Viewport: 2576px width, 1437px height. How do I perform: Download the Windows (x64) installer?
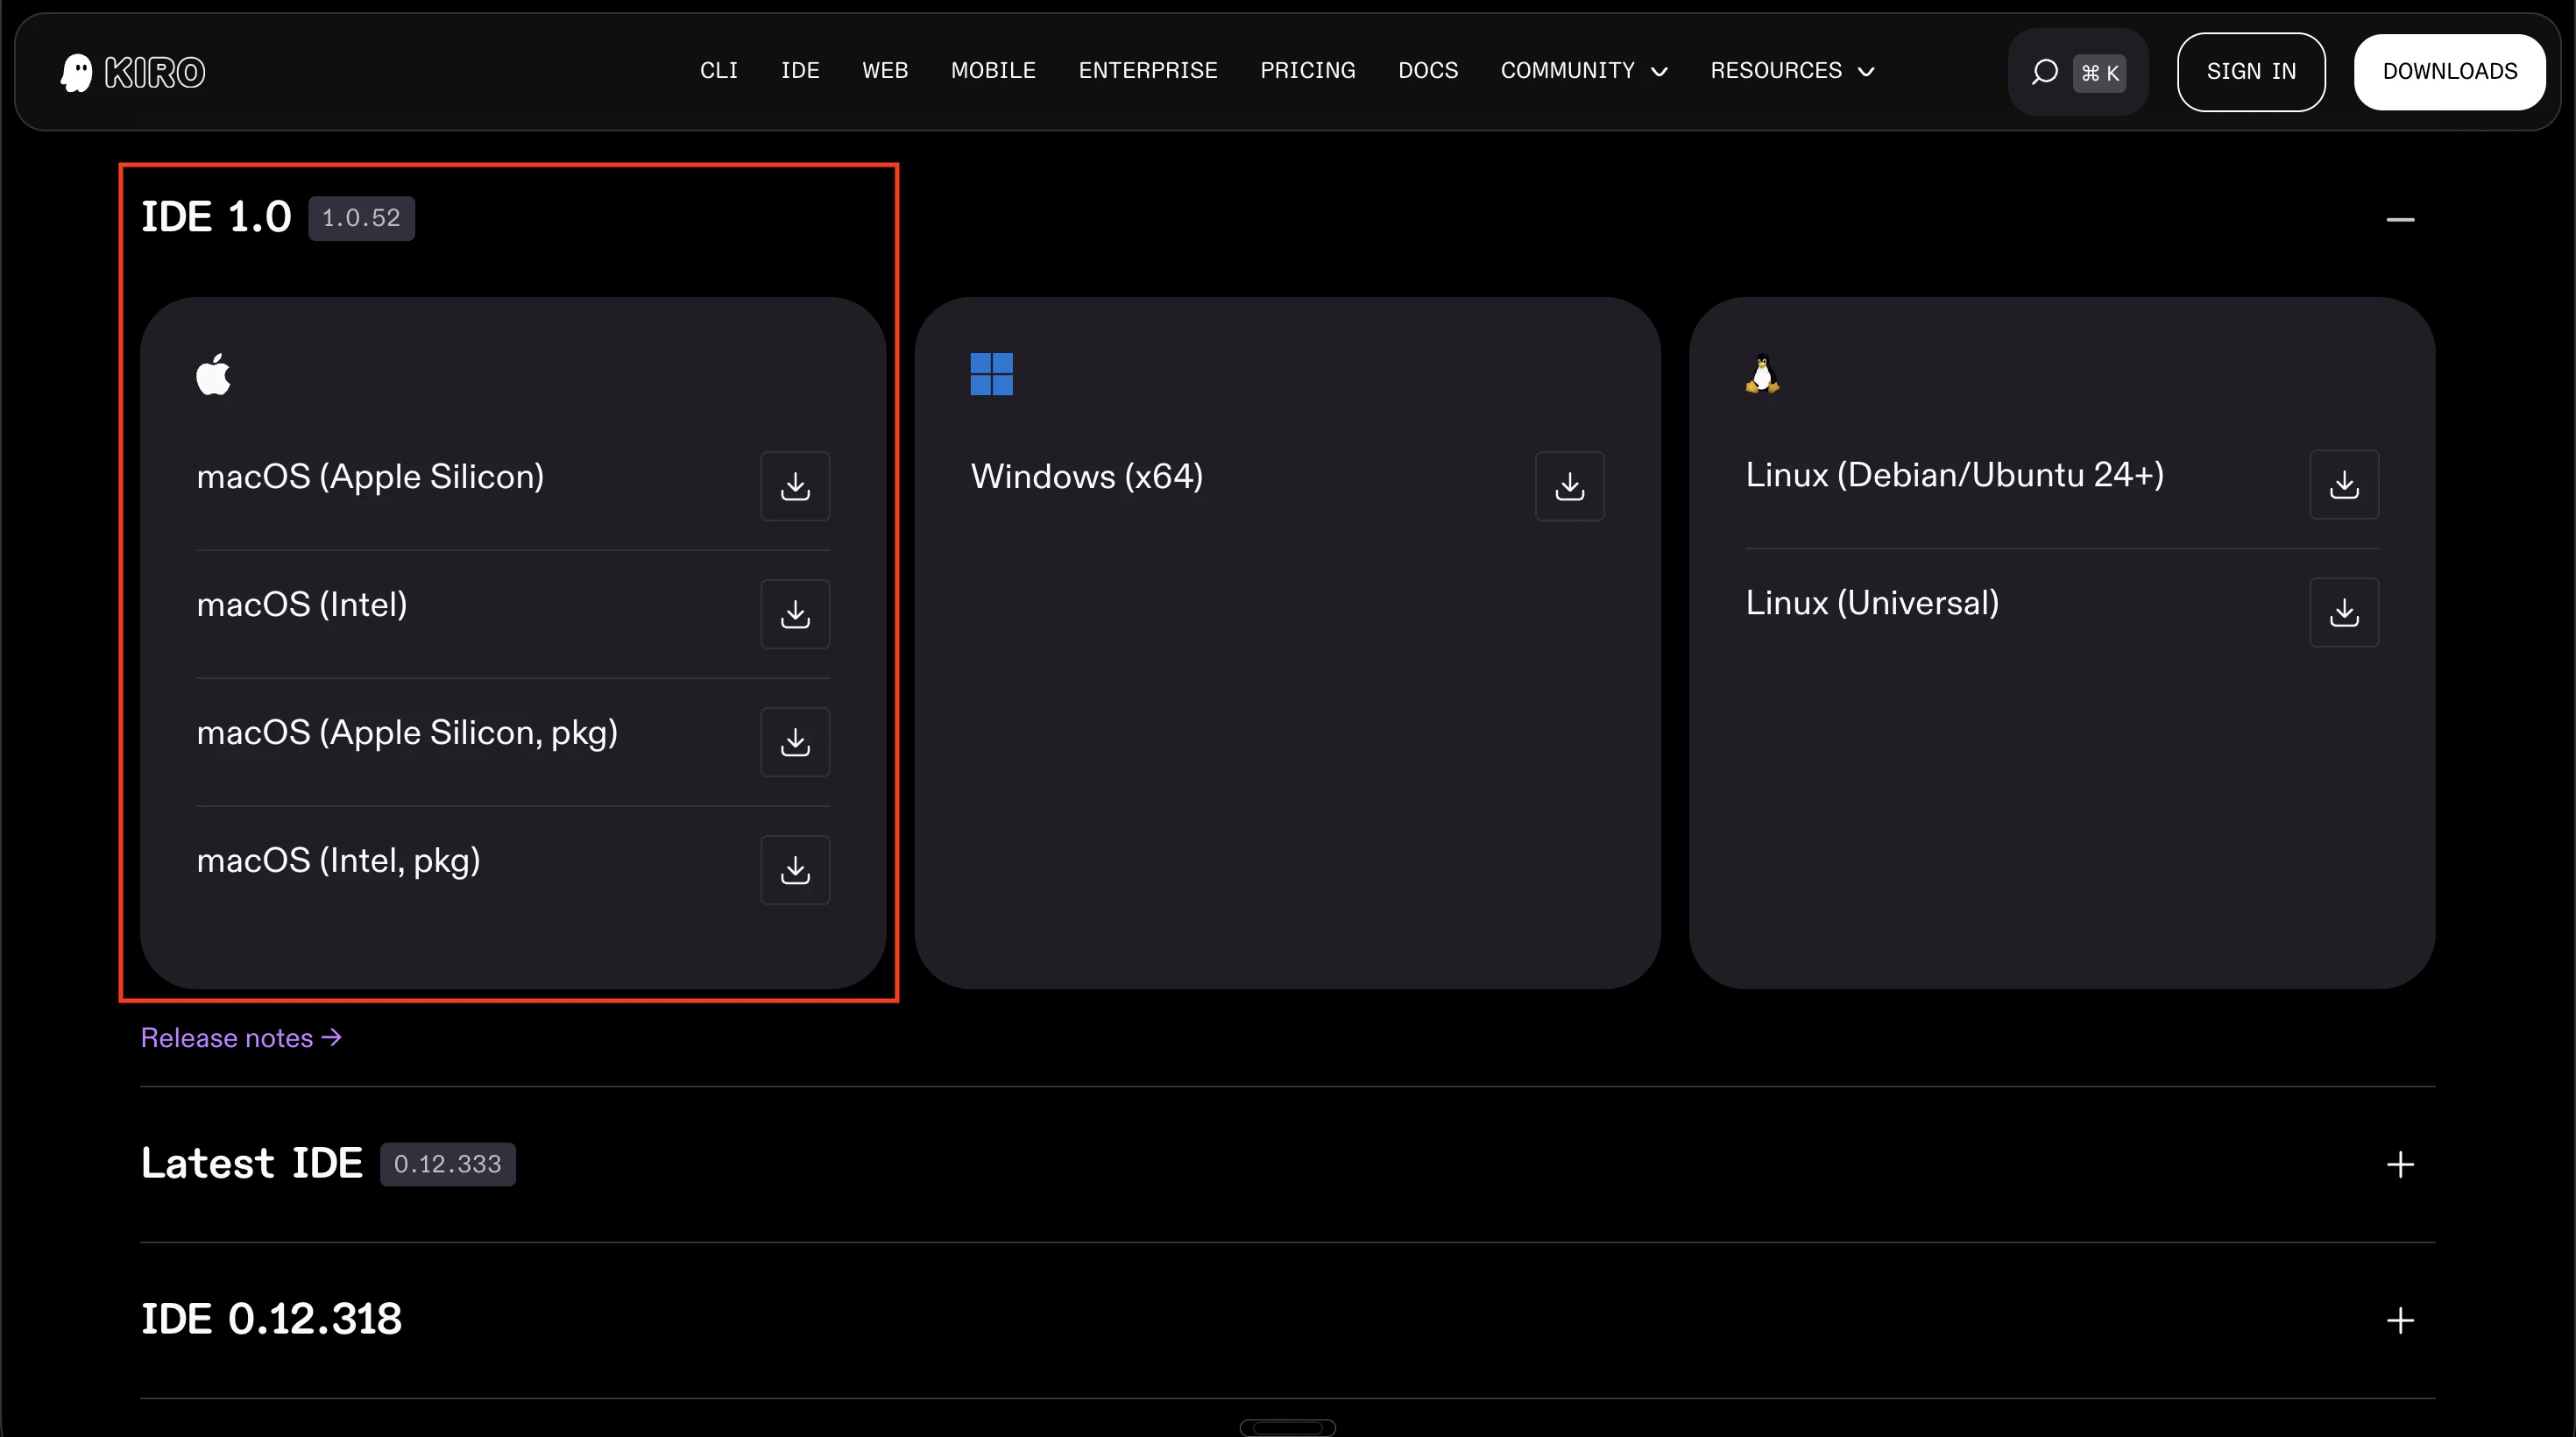[x=1570, y=486]
